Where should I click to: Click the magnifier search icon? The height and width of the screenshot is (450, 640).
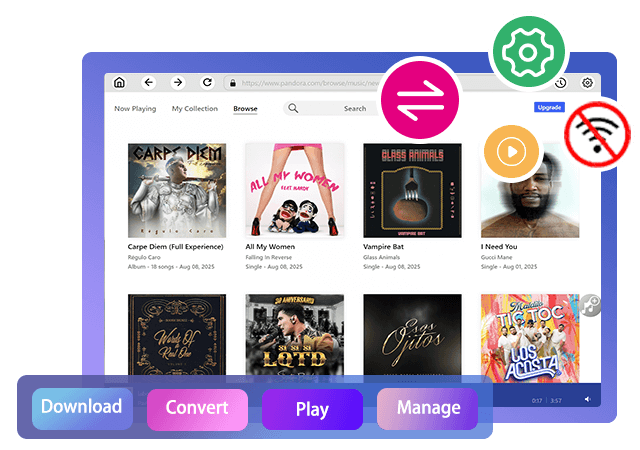293,108
